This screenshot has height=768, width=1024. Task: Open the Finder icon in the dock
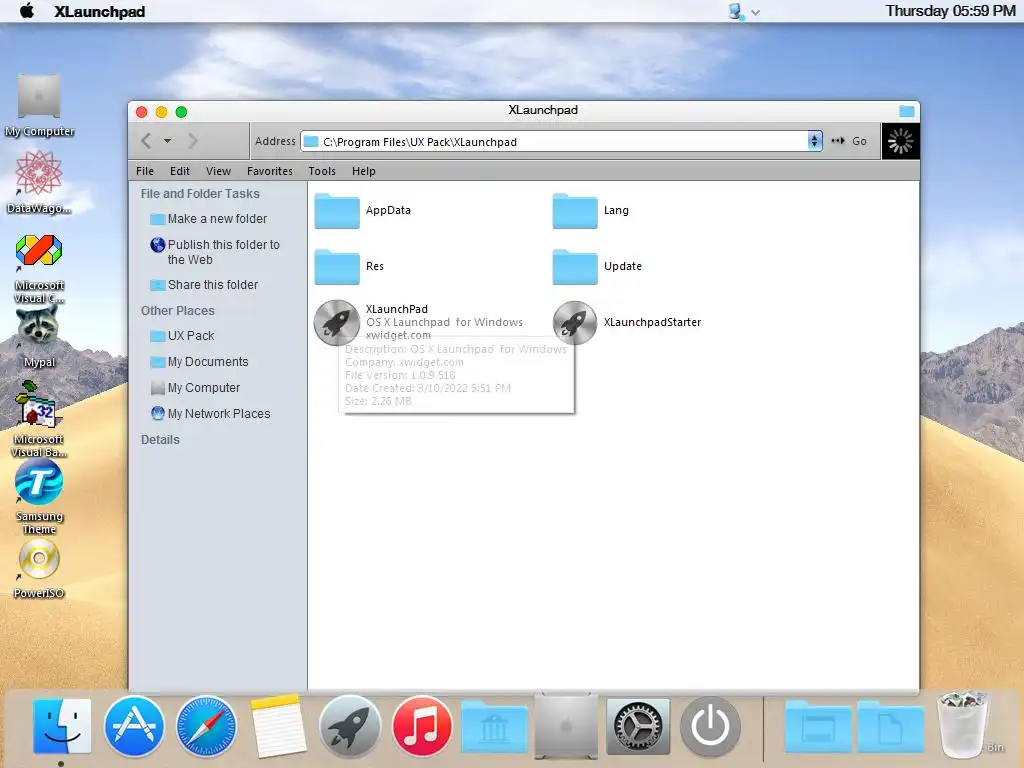[62, 726]
